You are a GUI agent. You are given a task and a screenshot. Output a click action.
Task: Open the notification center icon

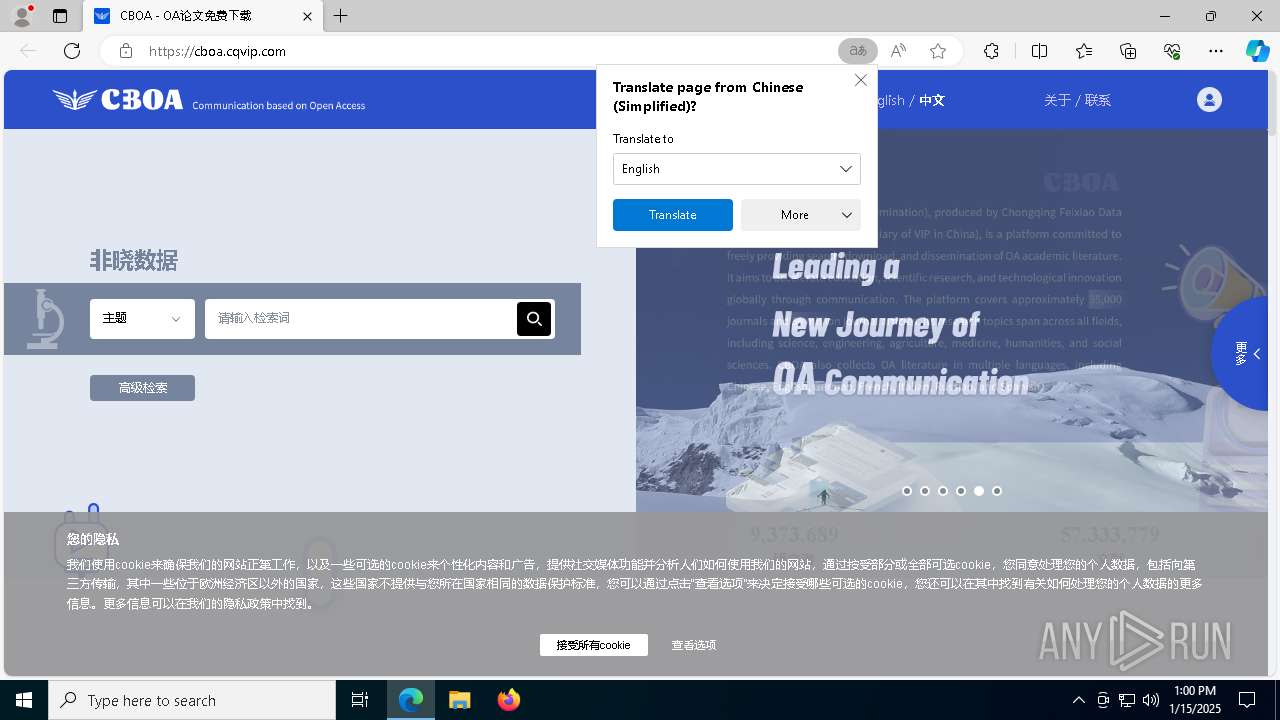click(1247, 700)
